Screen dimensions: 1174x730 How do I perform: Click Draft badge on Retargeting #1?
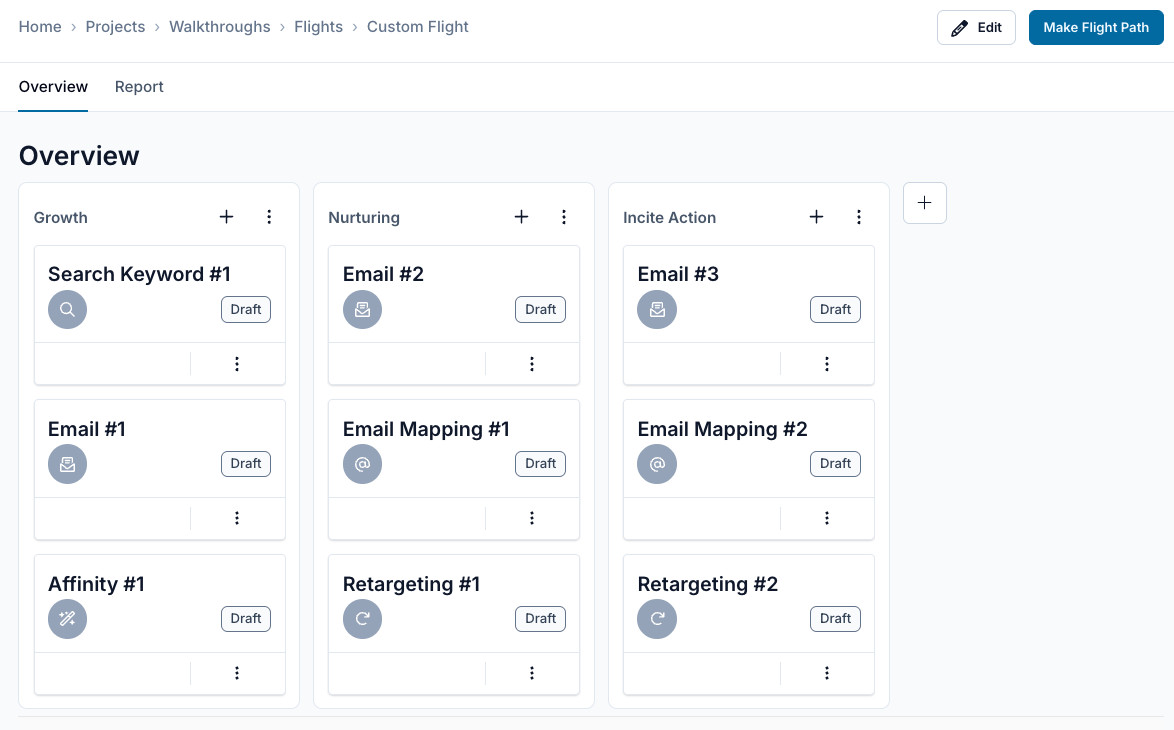541,619
